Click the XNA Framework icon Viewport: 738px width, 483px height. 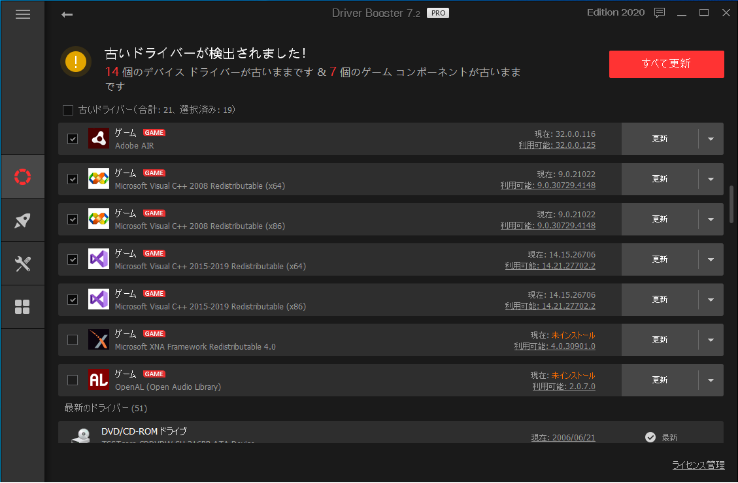click(x=98, y=339)
